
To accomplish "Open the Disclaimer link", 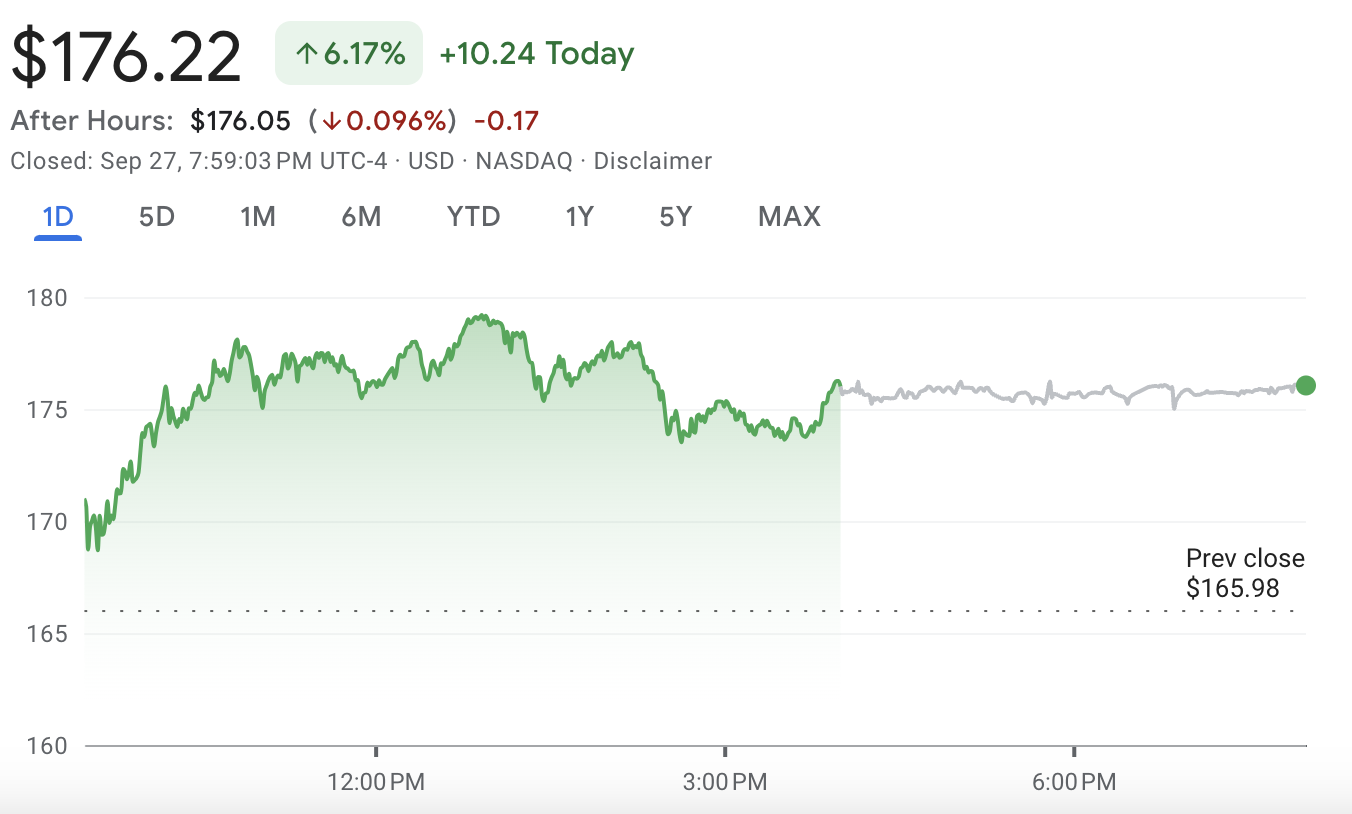I will coord(652,161).
